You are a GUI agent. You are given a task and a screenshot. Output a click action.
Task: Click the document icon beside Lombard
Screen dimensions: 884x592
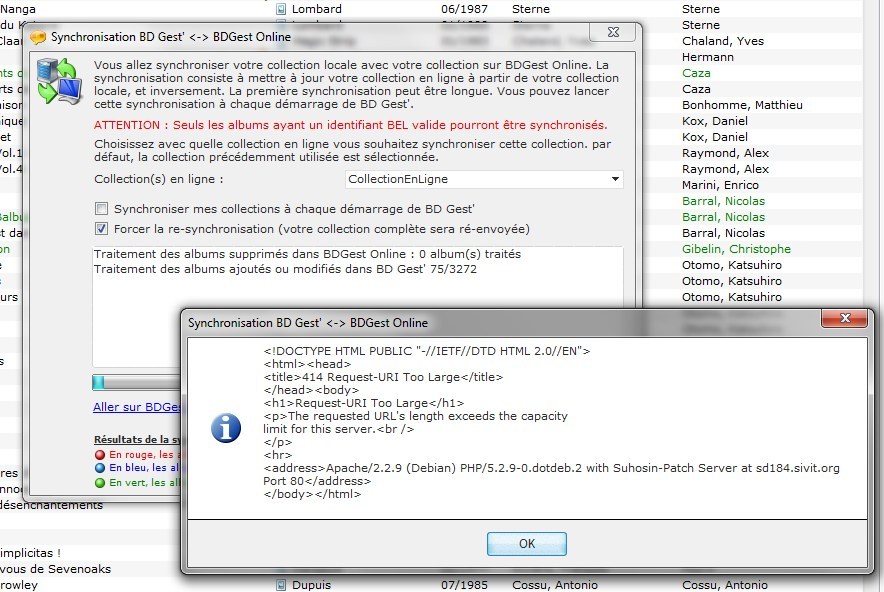(x=282, y=9)
